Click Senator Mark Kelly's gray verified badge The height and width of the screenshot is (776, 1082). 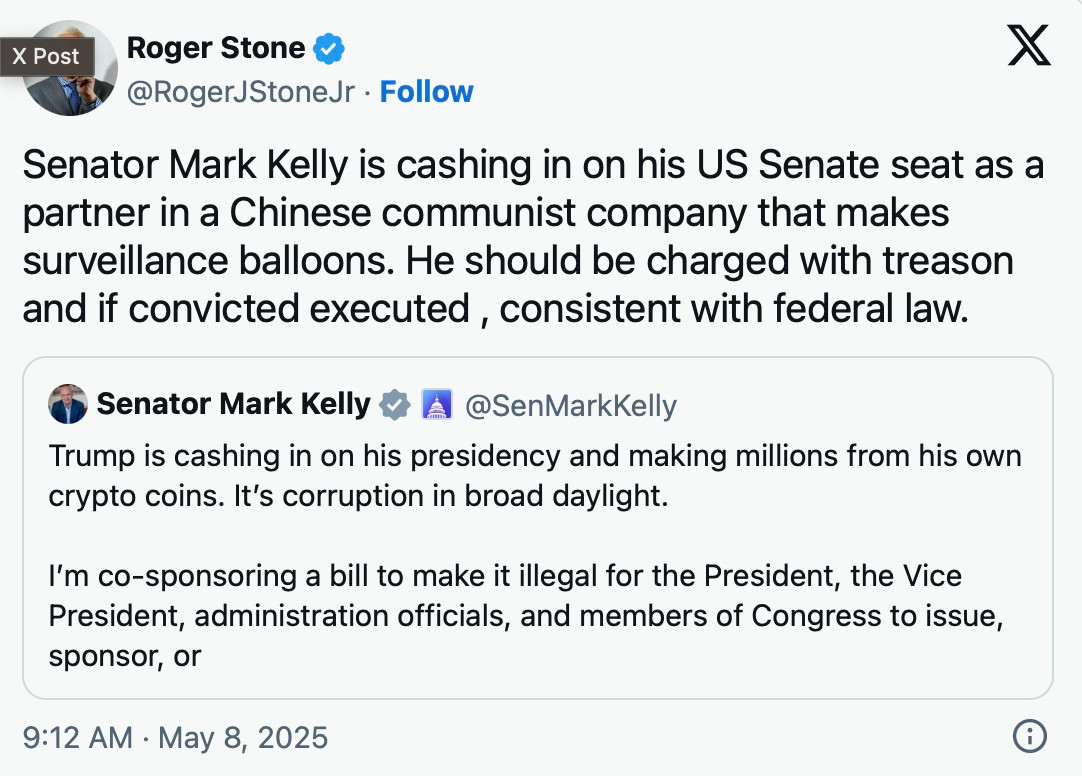pyautogui.click(x=395, y=404)
